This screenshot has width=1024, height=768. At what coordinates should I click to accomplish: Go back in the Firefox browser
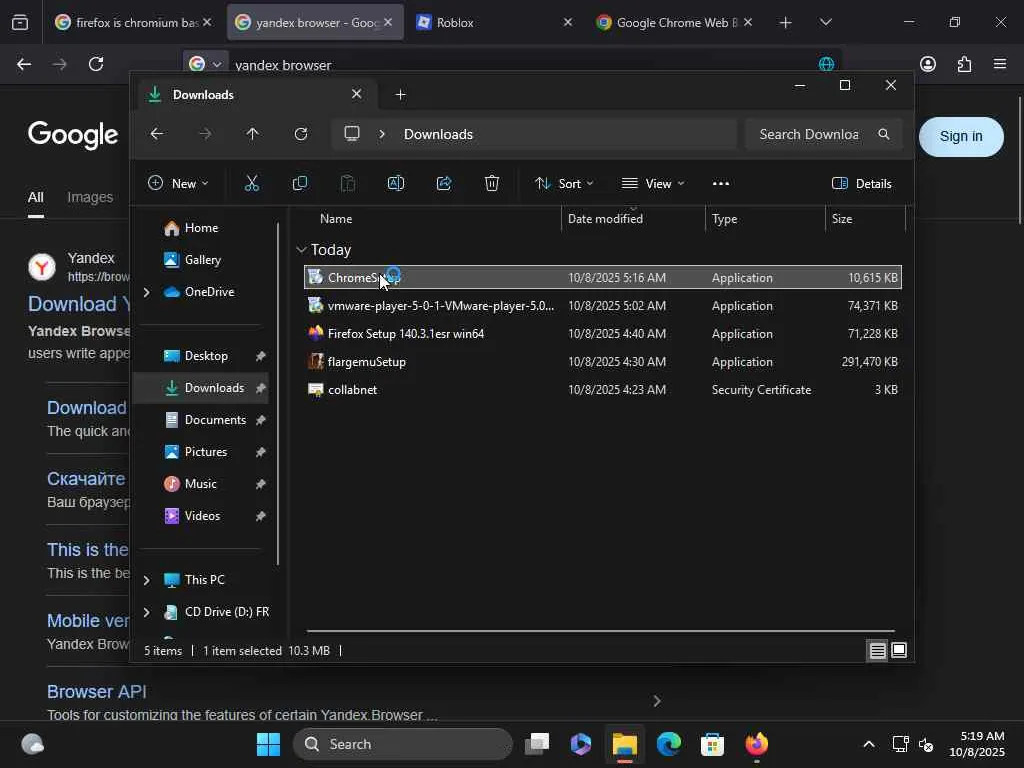pyautogui.click(x=24, y=64)
